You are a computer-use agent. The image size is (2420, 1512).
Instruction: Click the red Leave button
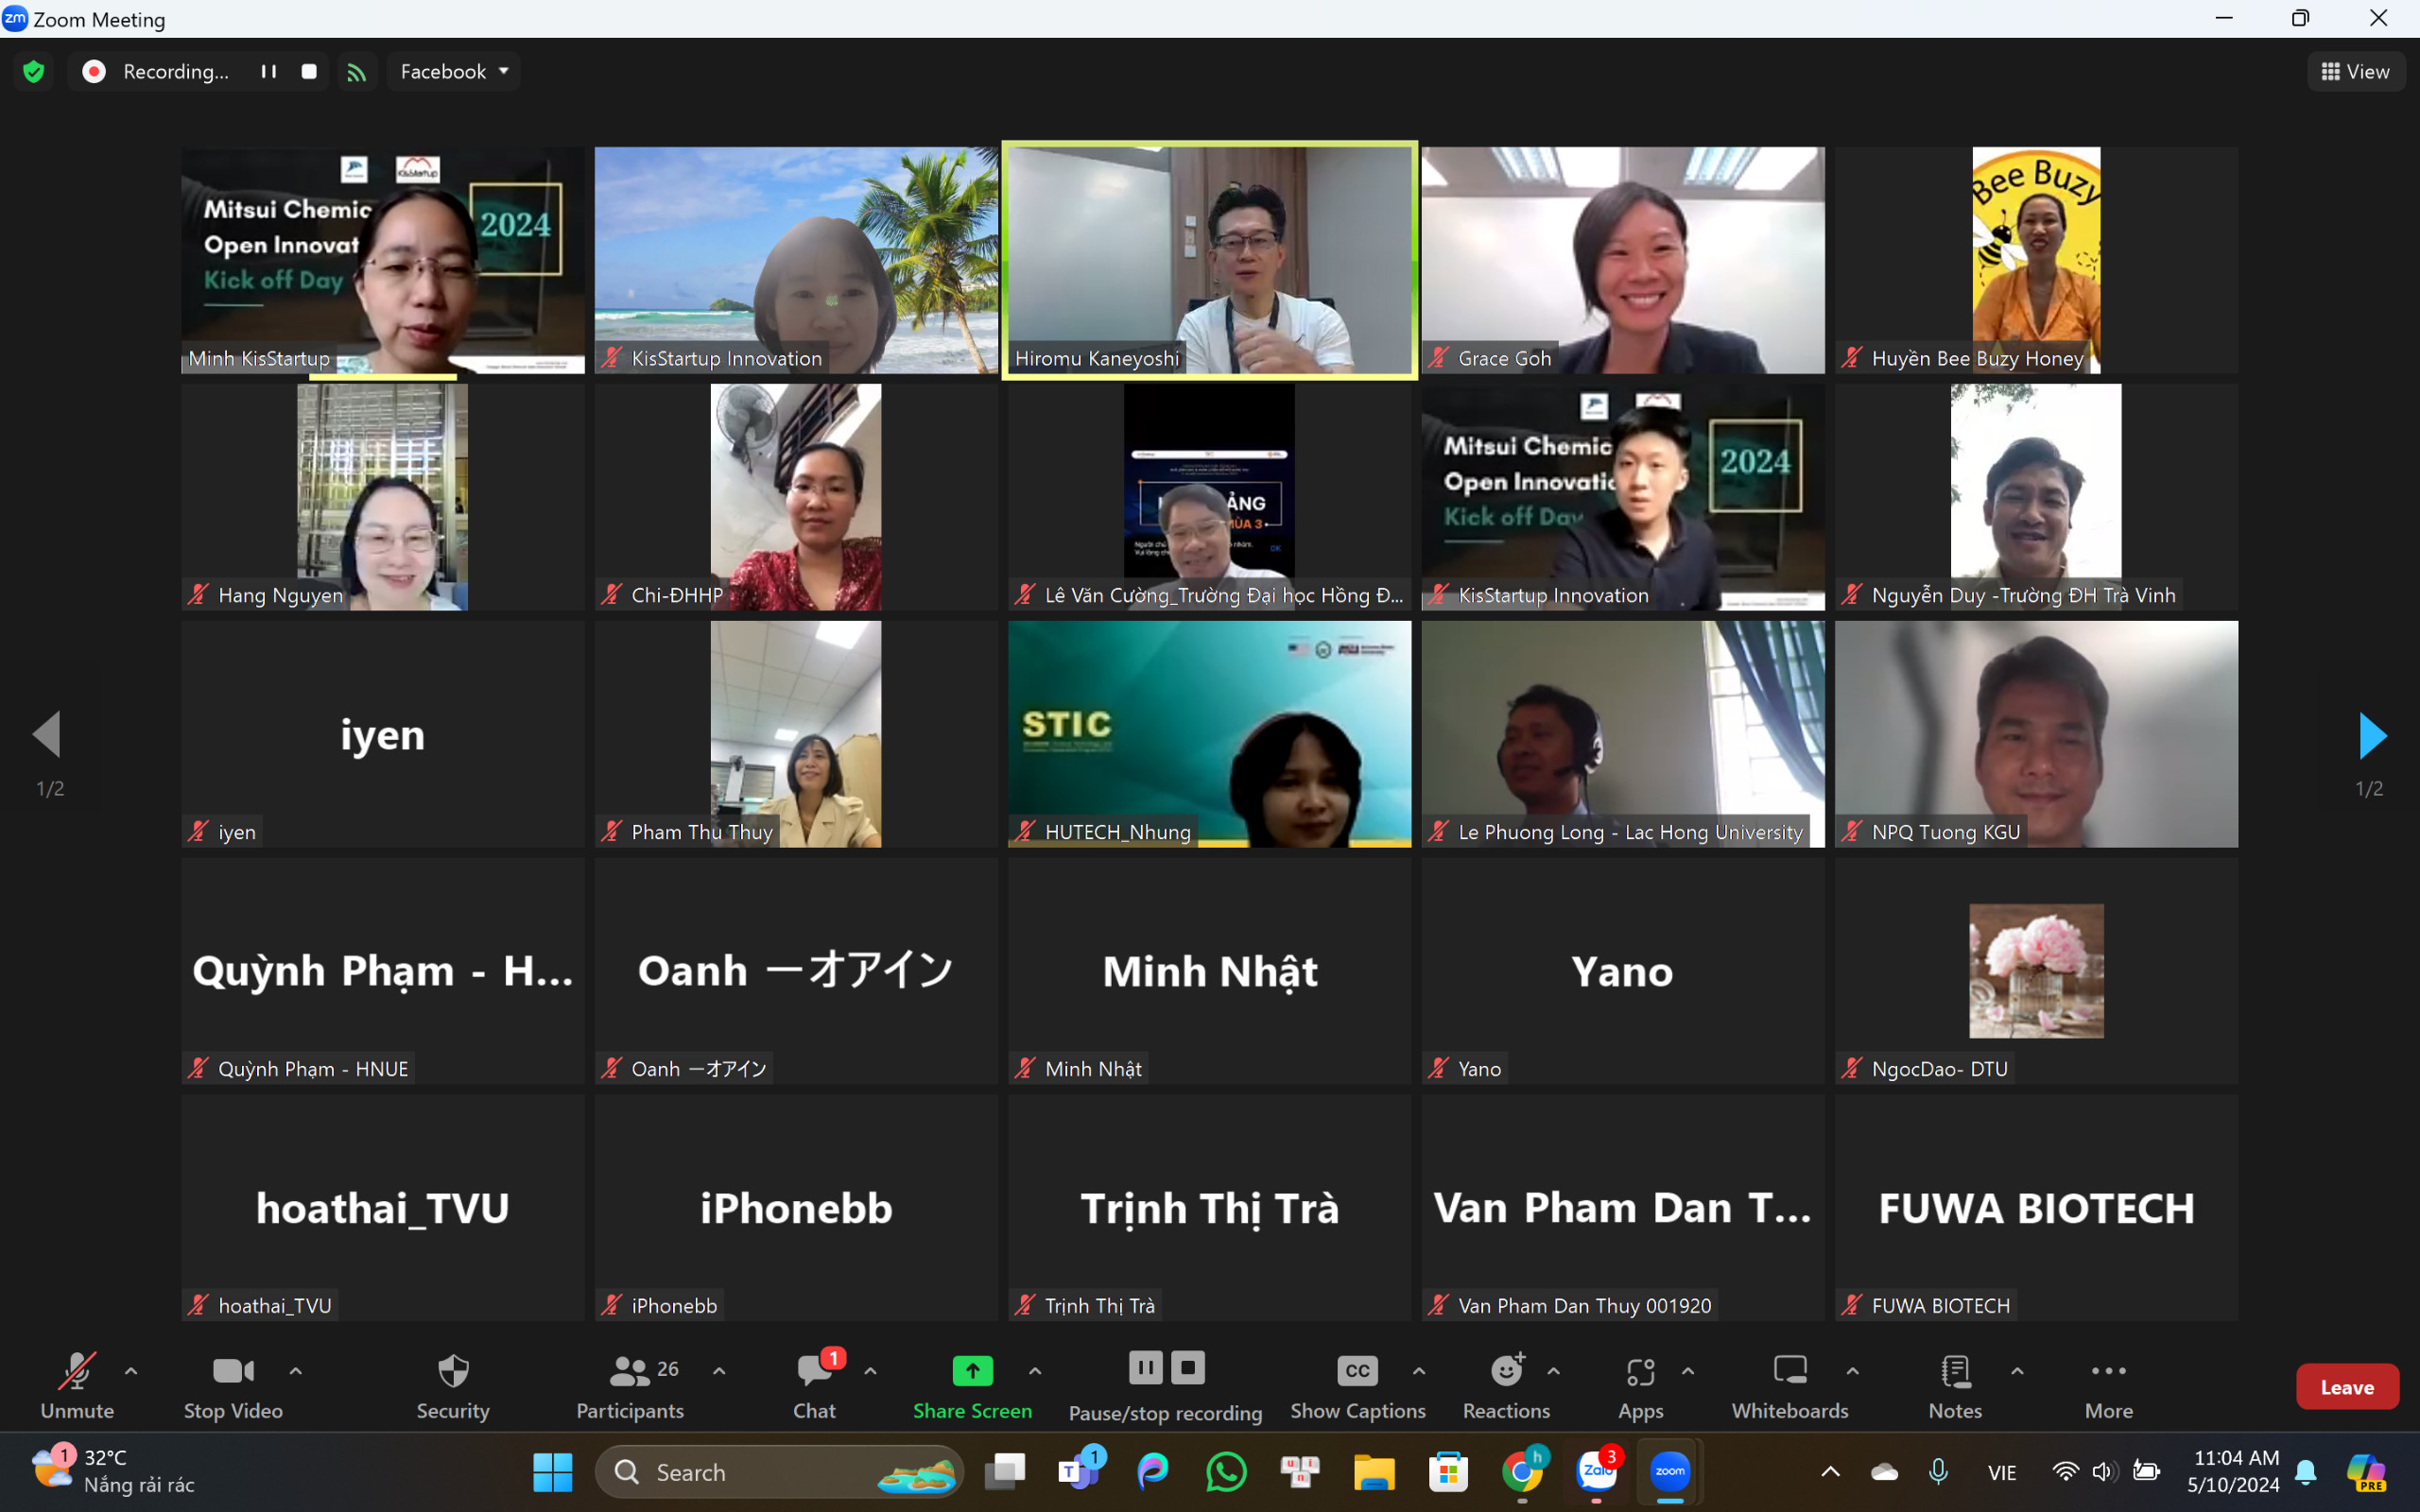pyautogui.click(x=2346, y=1387)
